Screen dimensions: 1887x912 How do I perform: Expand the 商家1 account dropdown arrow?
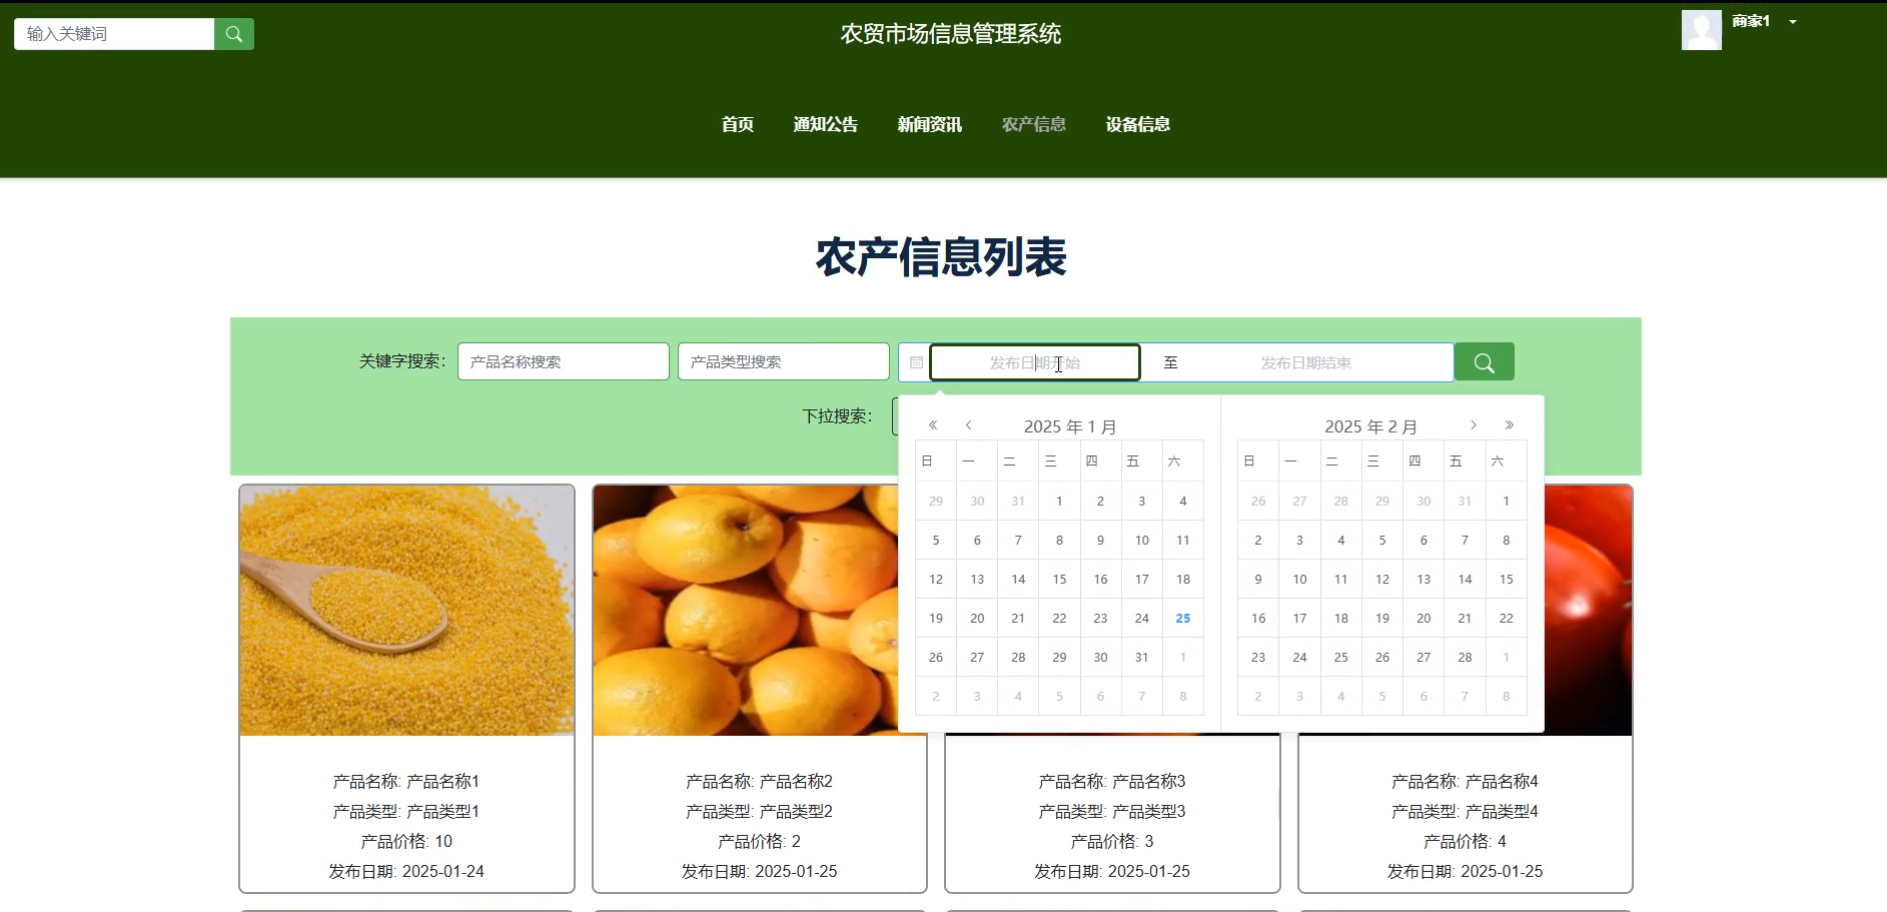pyautogui.click(x=1793, y=22)
